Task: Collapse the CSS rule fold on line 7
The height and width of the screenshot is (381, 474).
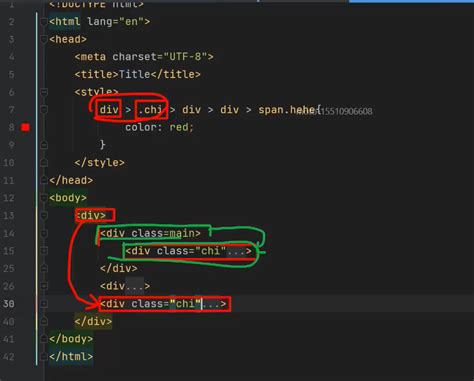Action: point(44,109)
